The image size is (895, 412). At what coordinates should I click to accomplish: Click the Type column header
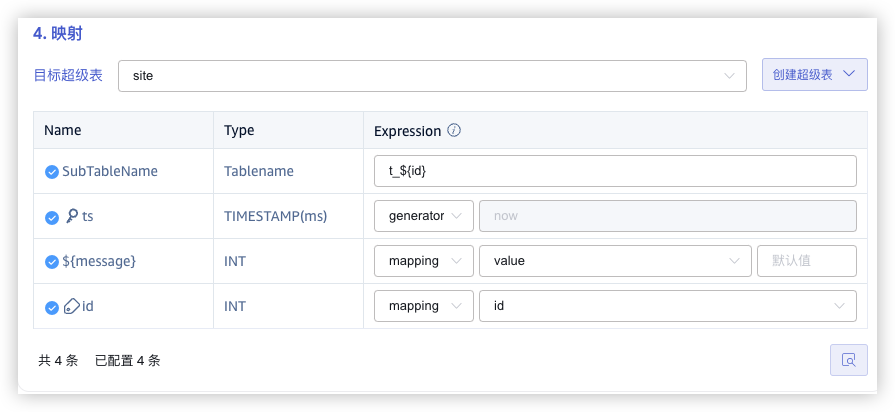(x=239, y=131)
